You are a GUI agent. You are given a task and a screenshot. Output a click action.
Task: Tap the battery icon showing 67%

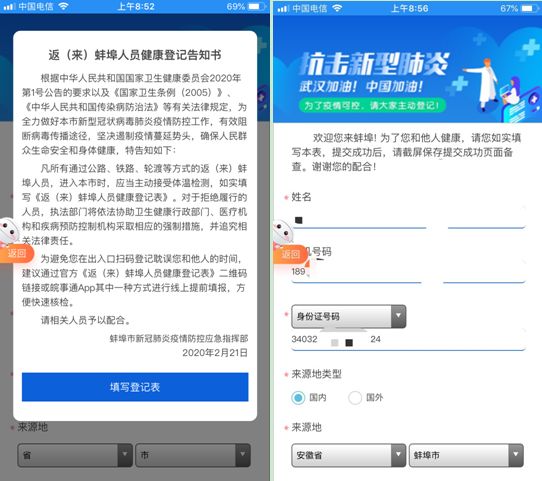[528, 8]
